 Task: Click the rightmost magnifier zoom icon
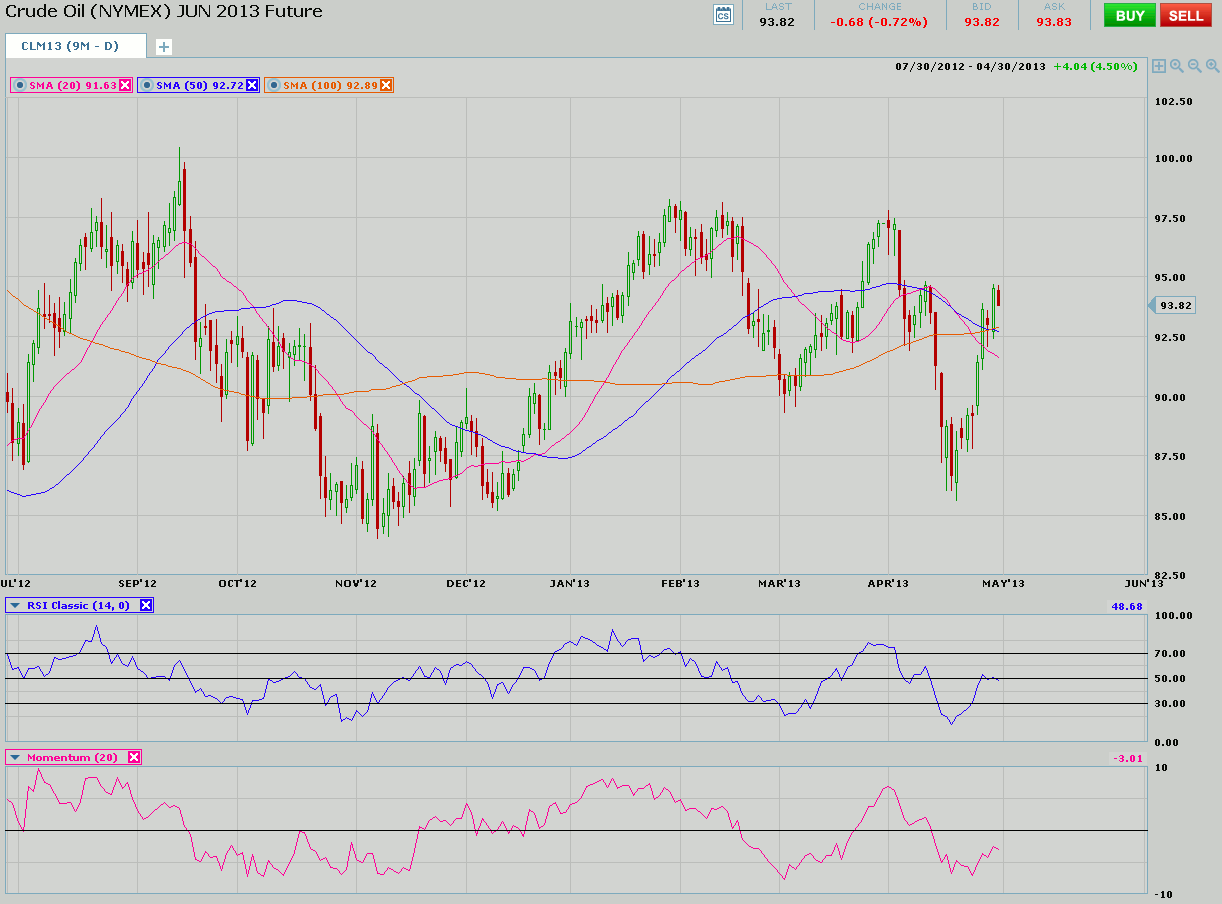point(1213,66)
